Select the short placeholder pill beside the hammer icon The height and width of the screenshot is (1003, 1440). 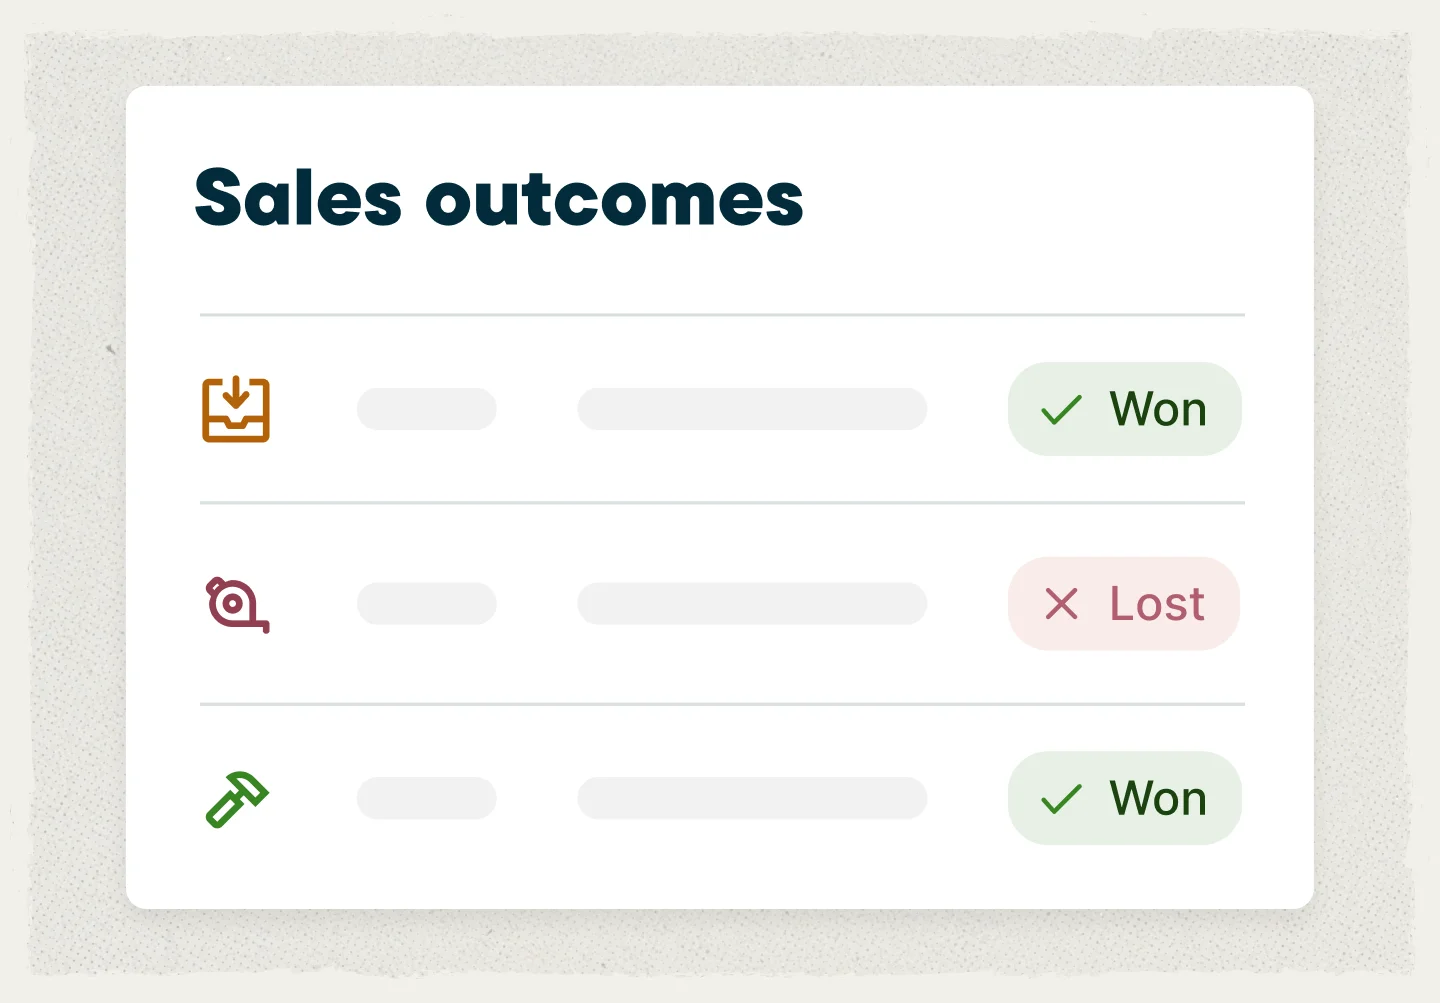[427, 798]
